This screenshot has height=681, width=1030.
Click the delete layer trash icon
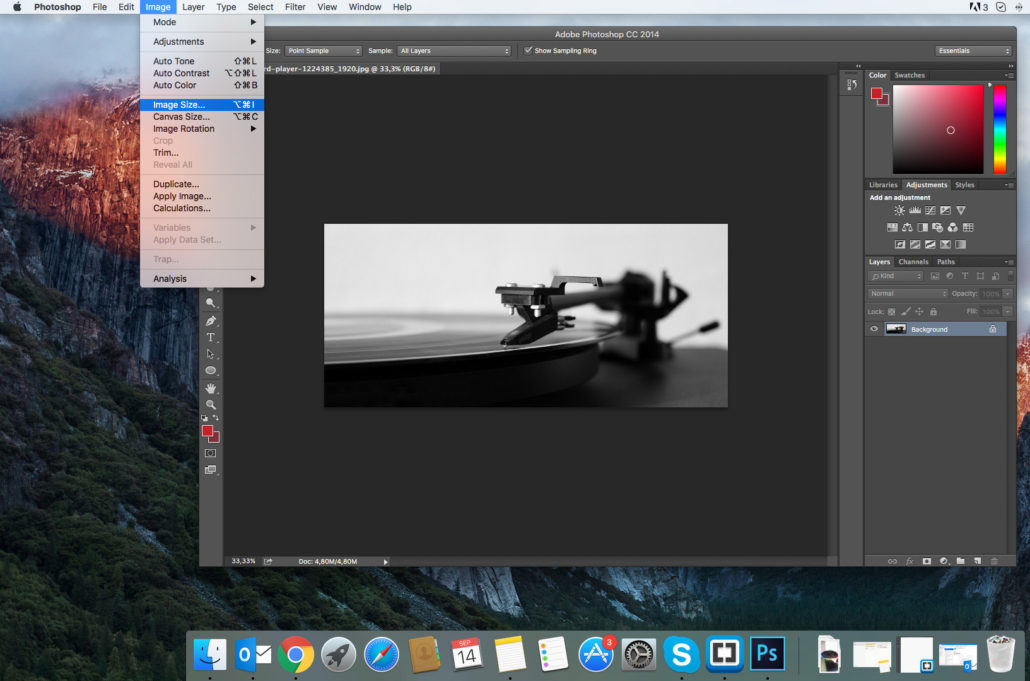(993, 561)
